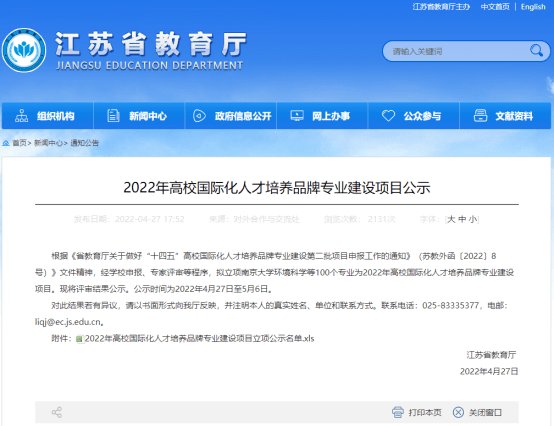
Task: Click the search magnifier icon
Action: pos(536,51)
